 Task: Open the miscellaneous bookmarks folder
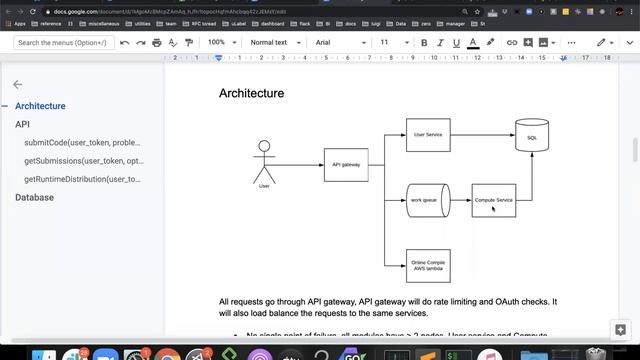(x=99, y=24)
